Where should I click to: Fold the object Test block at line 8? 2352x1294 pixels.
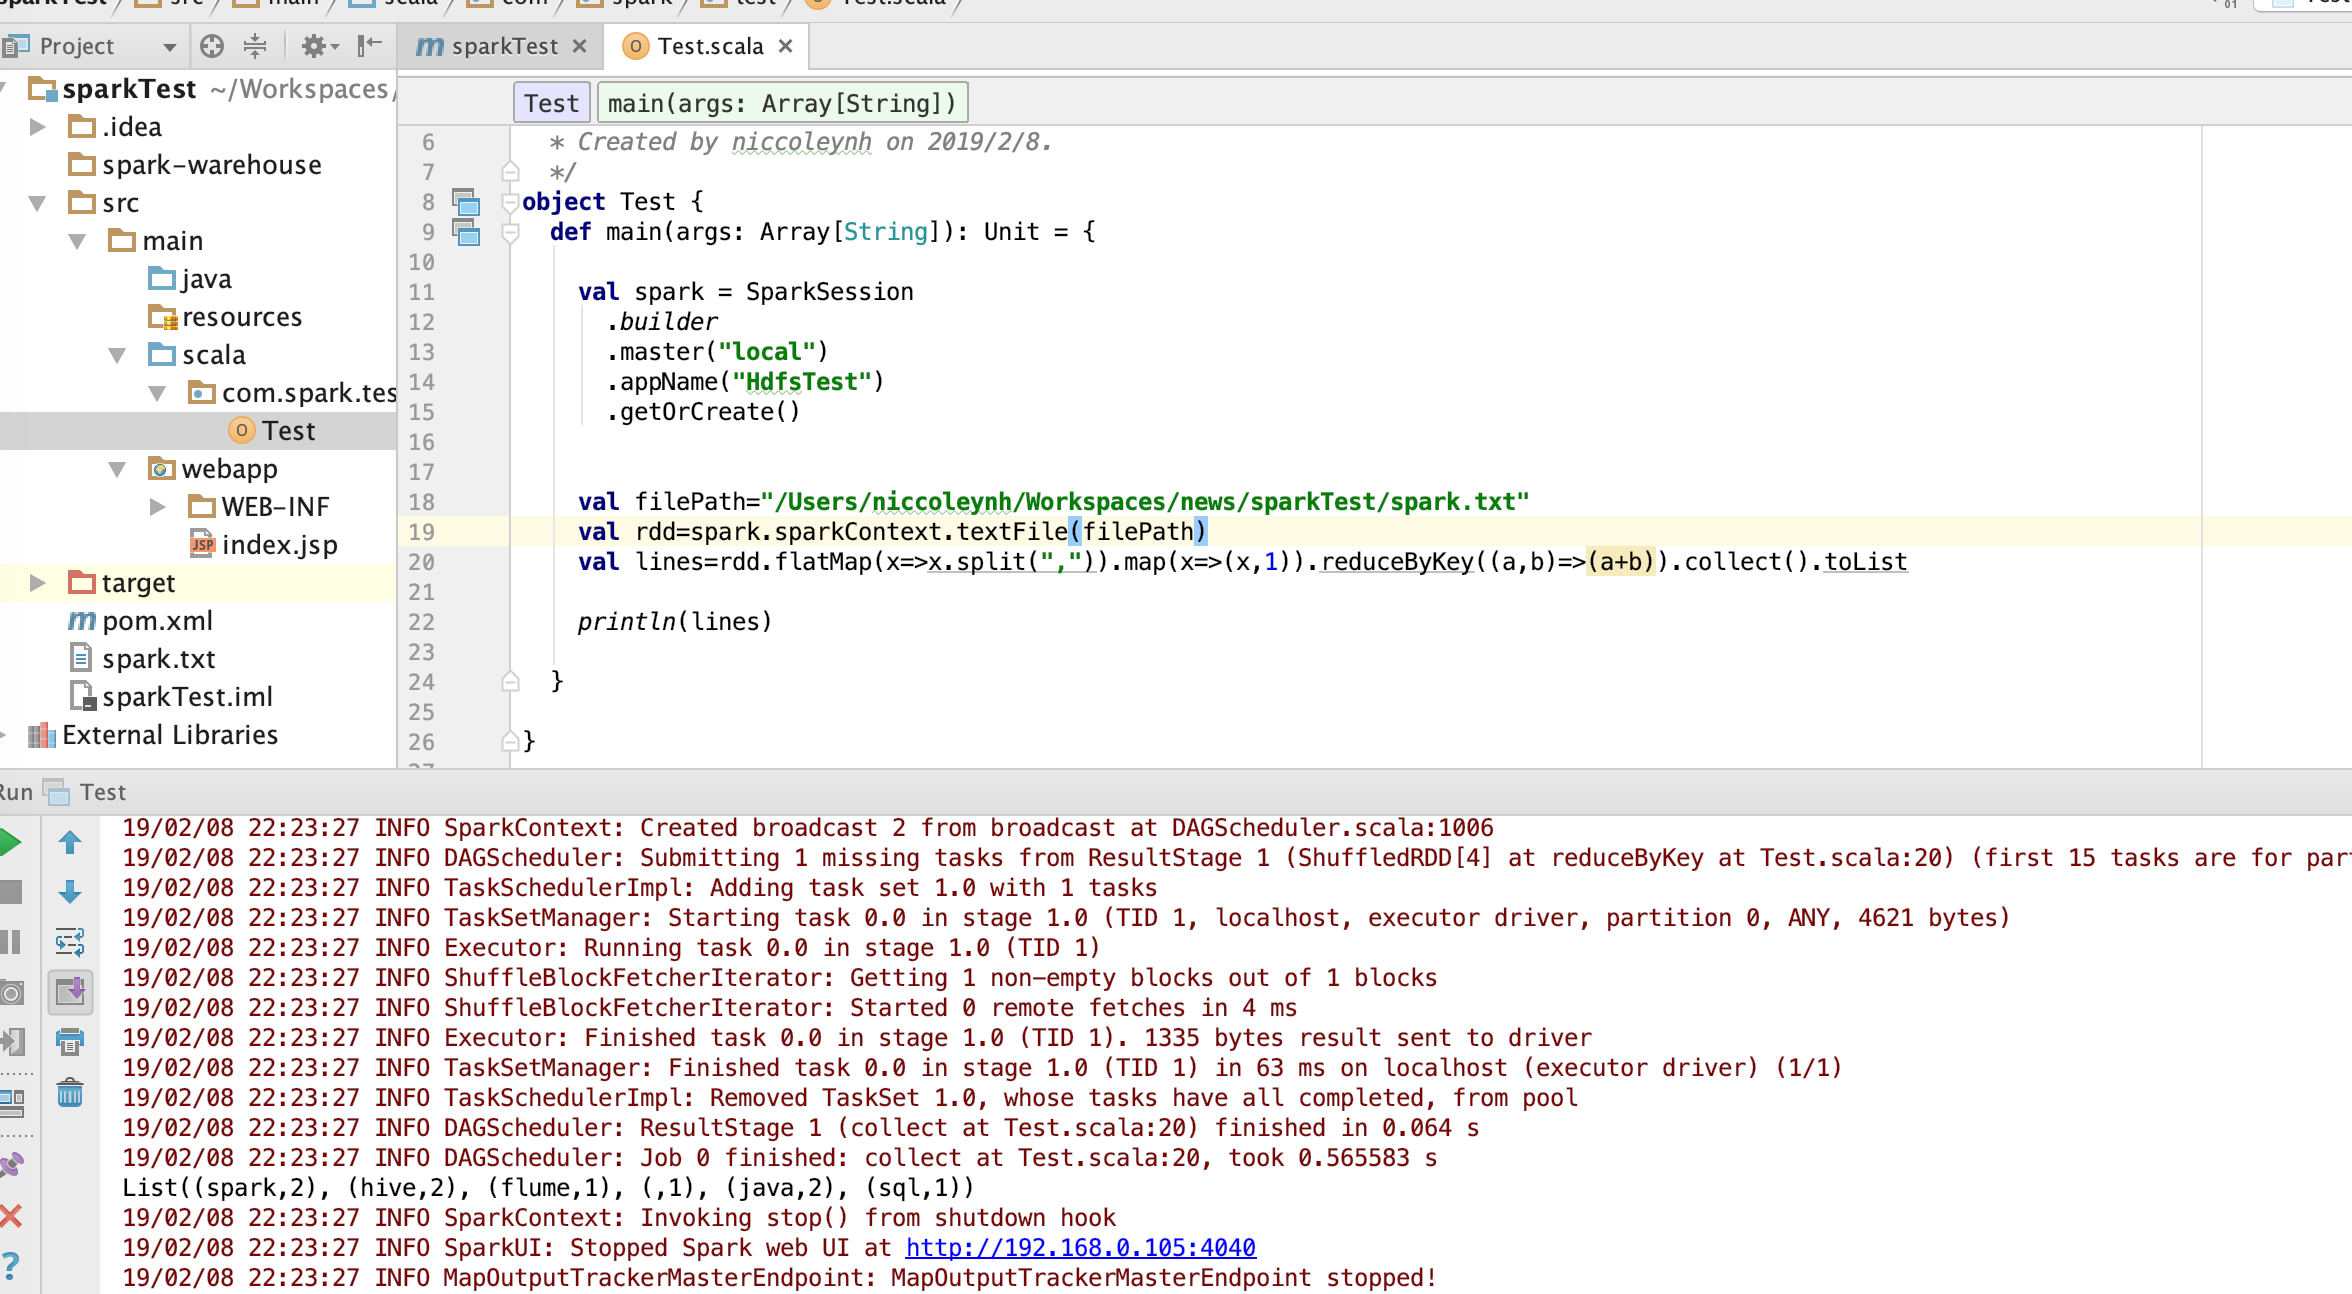tap(510, 203)
